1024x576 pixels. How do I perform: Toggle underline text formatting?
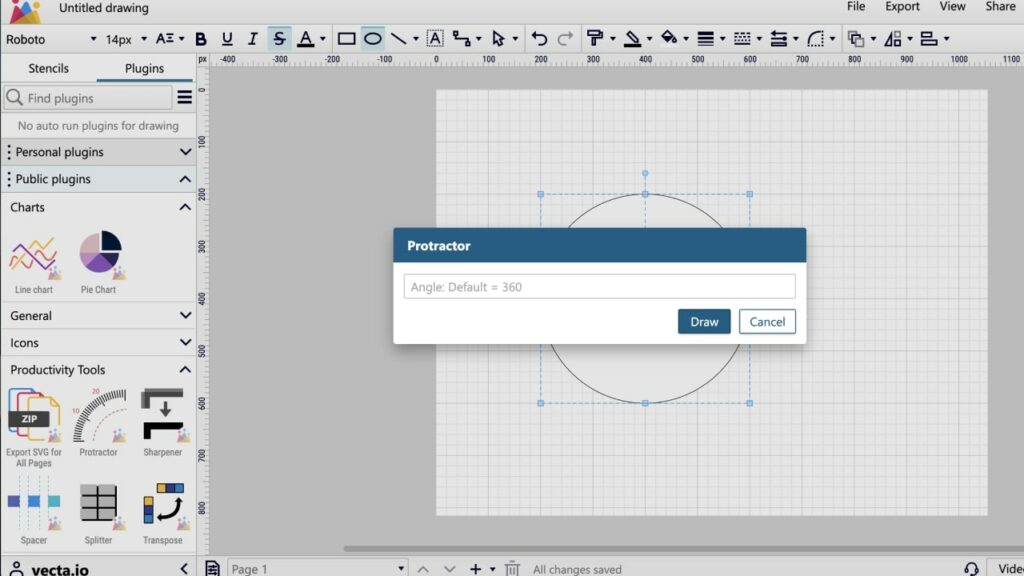[x=226, y=38]
